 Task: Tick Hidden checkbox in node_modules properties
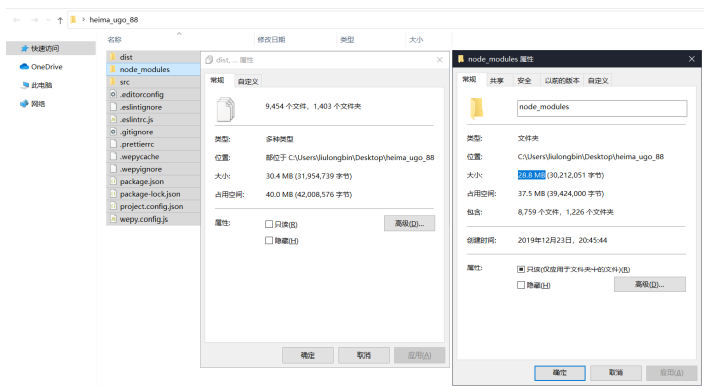(521, 285)
